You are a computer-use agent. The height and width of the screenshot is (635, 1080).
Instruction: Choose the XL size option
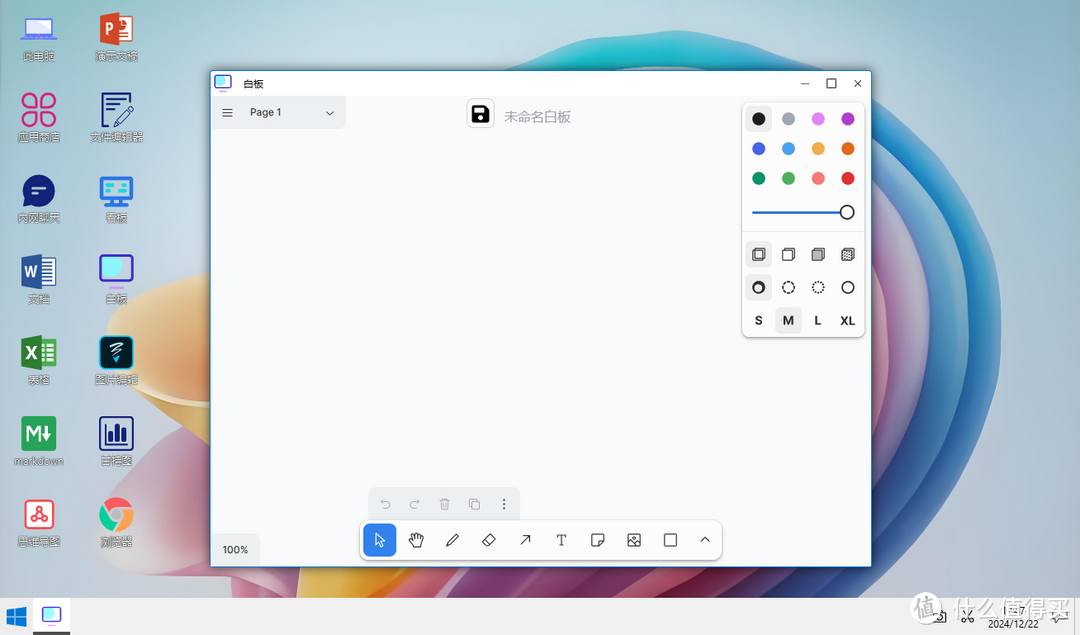pos(847,321)
